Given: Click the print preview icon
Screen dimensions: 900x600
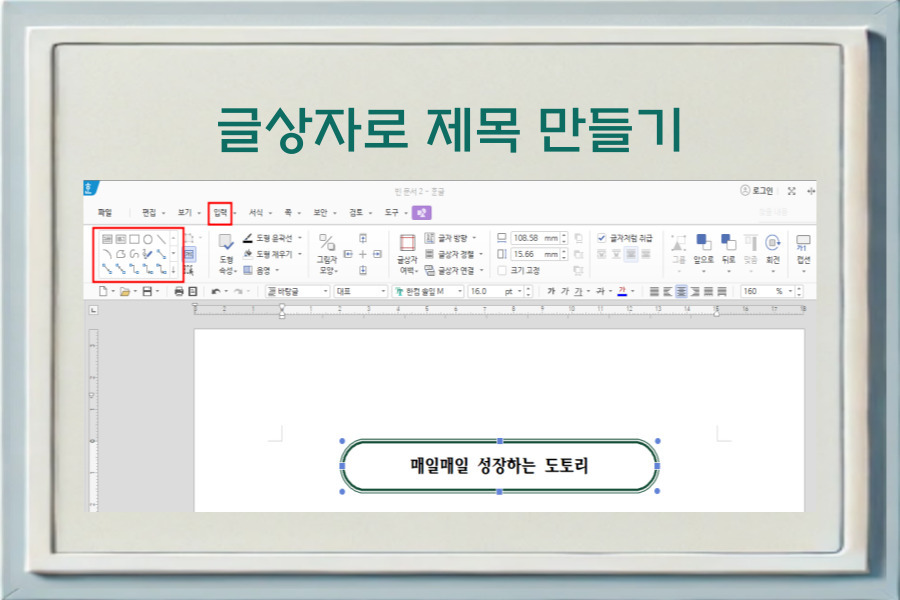Looking at the screenshot, I should [193, 292].
